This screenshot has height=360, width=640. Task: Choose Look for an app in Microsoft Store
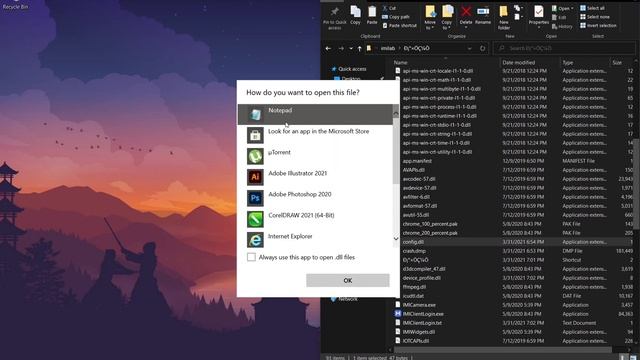[x=315, y=135]
